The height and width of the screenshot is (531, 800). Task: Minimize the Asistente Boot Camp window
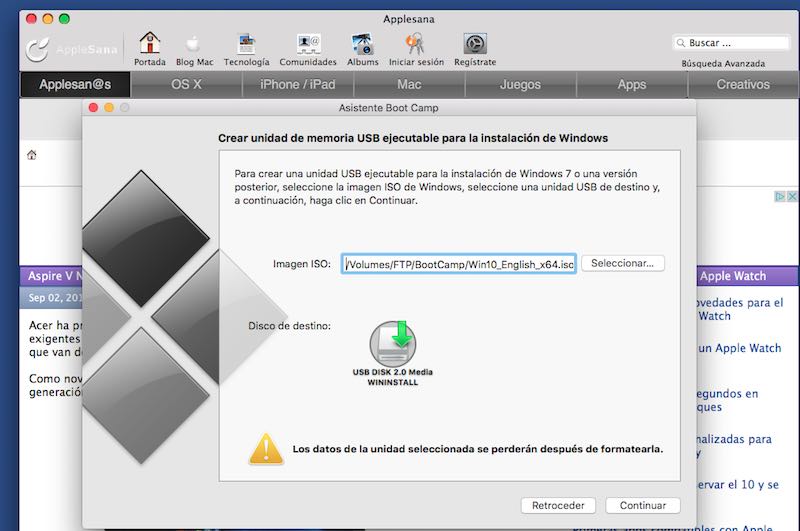[109, 108]
